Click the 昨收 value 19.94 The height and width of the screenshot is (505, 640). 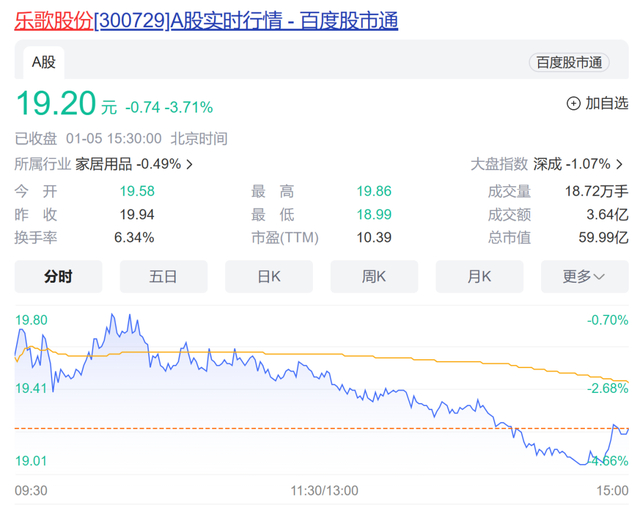tap(137, 214)
